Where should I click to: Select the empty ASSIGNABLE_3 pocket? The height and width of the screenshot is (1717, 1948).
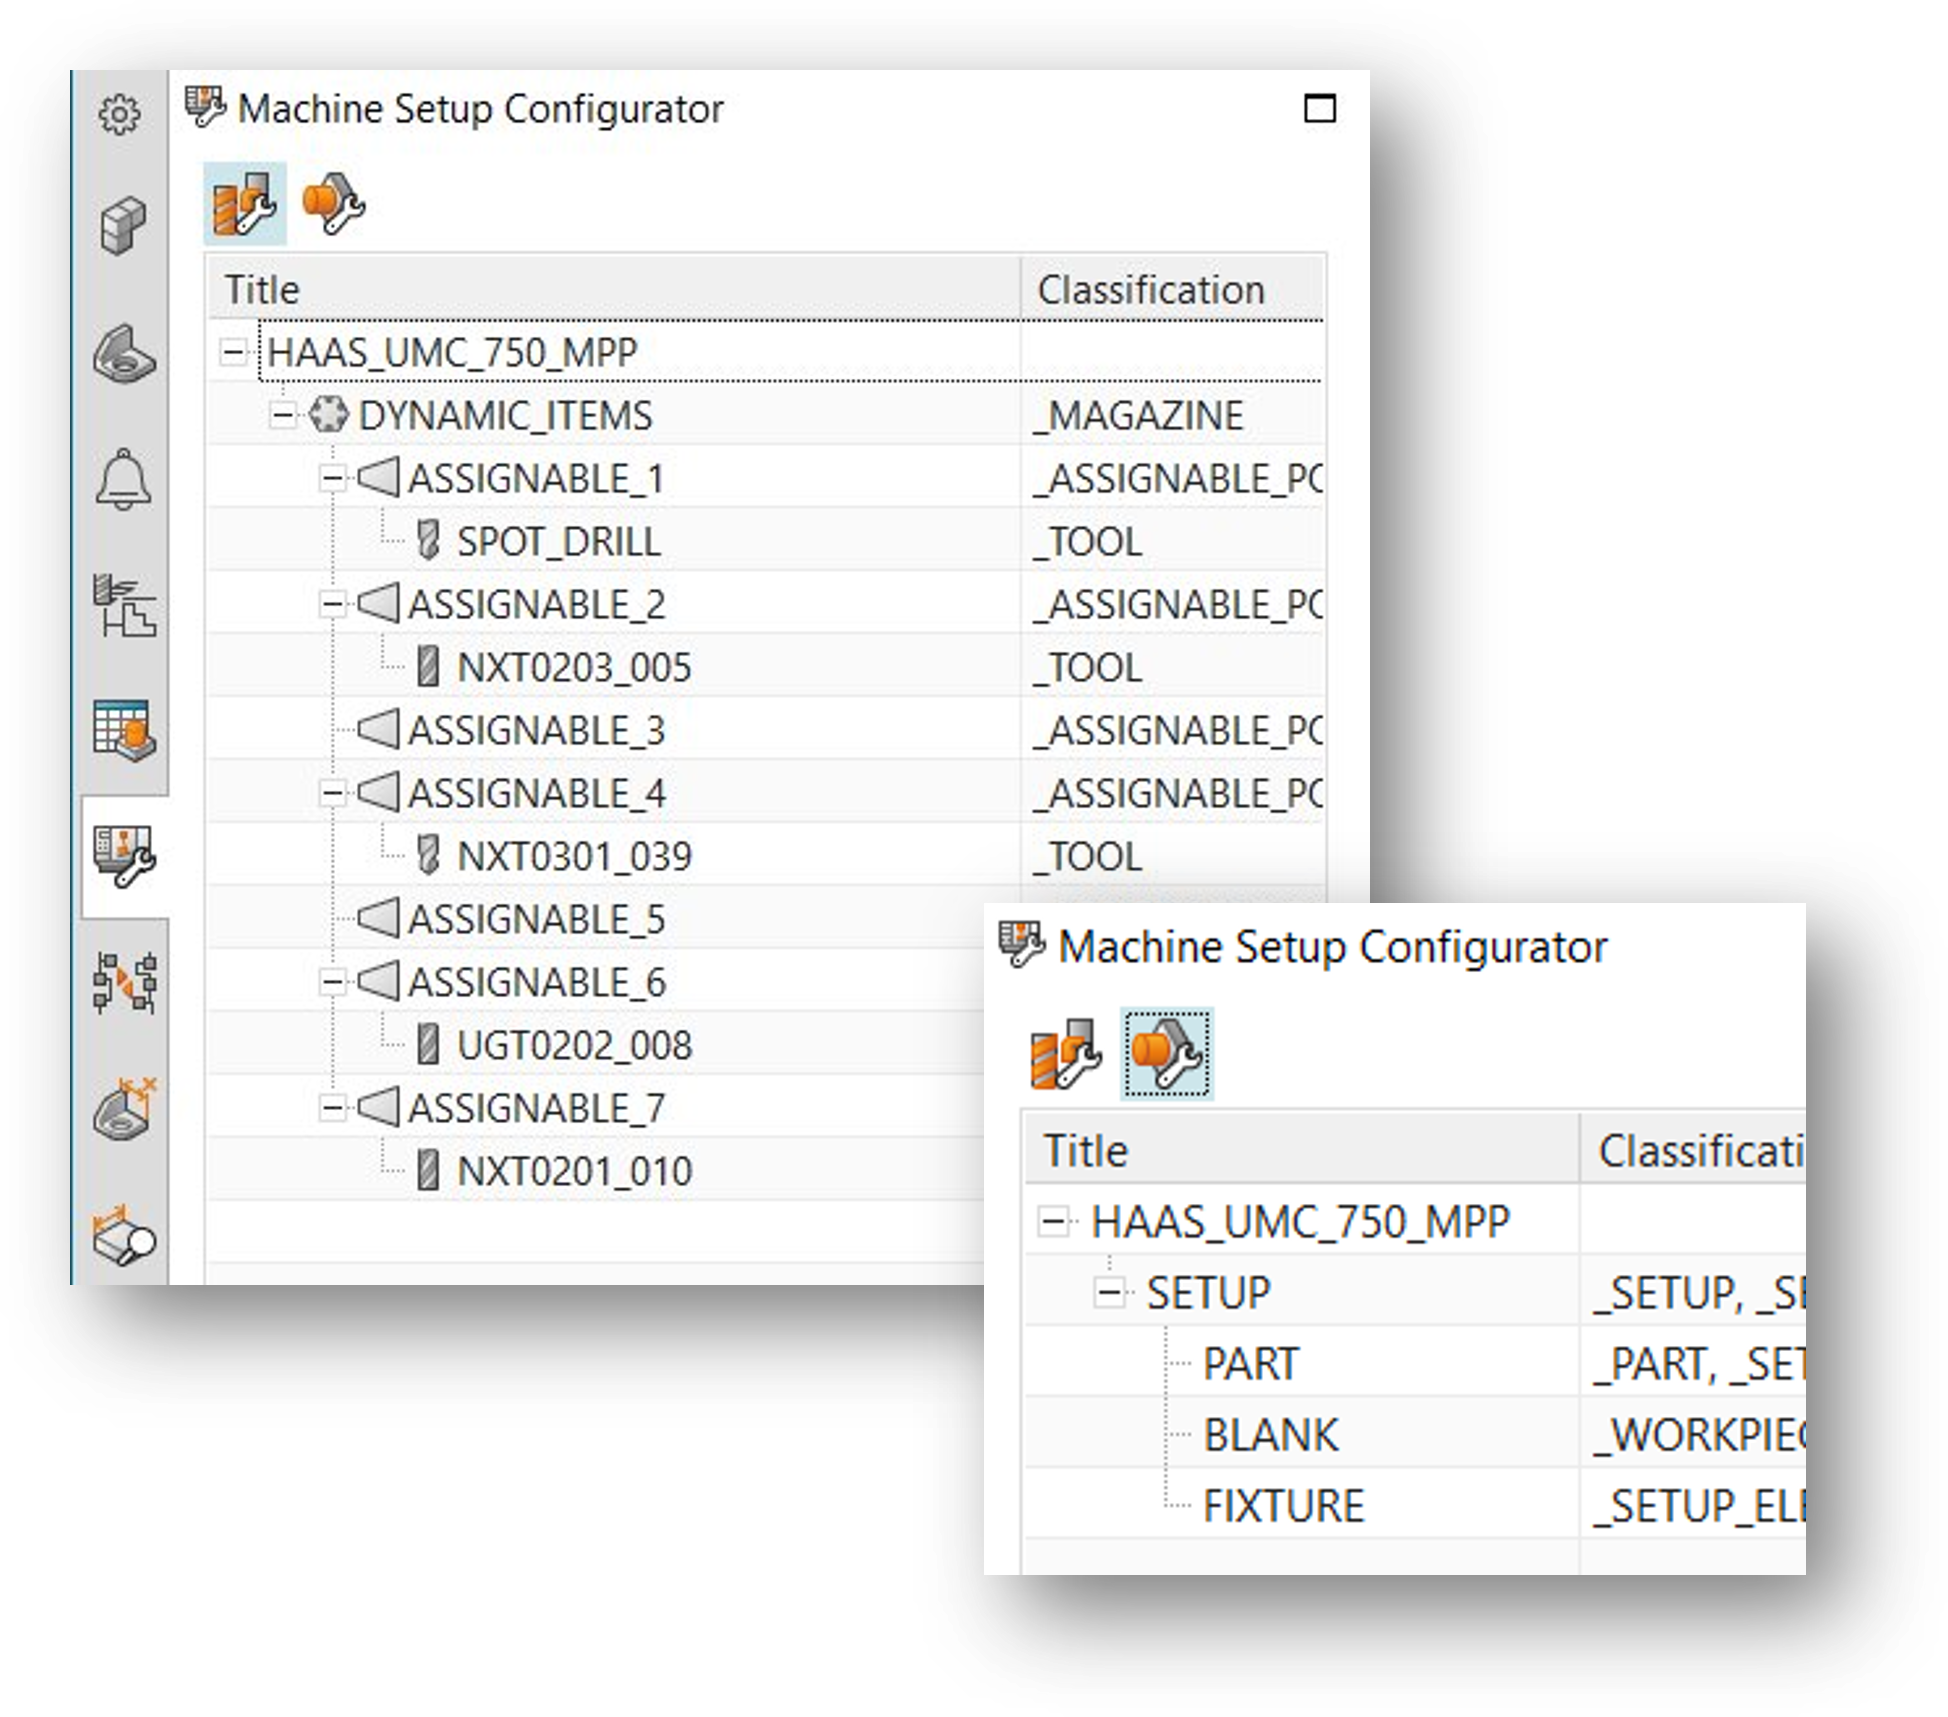536,731
